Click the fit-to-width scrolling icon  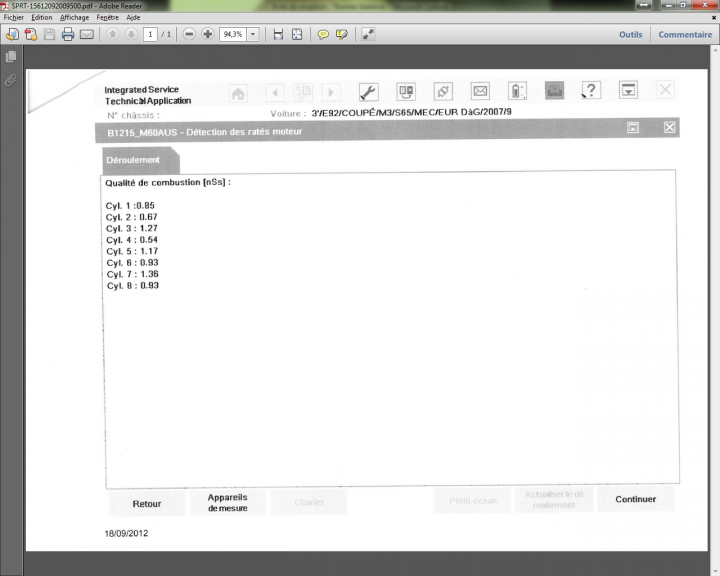tap(278, 34)
